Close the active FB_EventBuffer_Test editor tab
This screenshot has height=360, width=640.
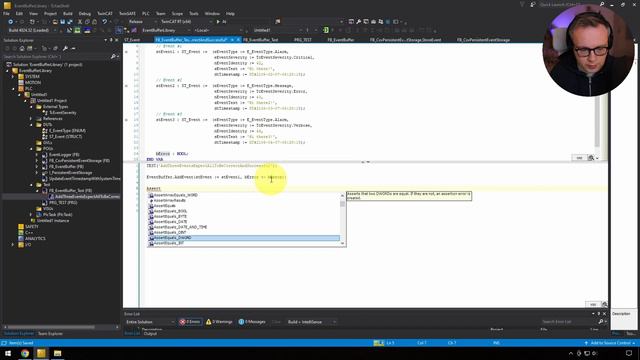[x=238, y=40]
